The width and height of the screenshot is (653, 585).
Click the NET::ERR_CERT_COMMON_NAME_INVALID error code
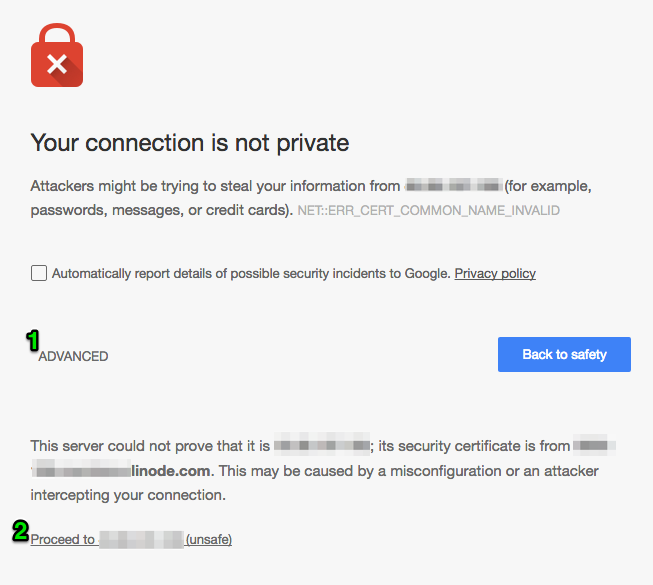[428, 211]
